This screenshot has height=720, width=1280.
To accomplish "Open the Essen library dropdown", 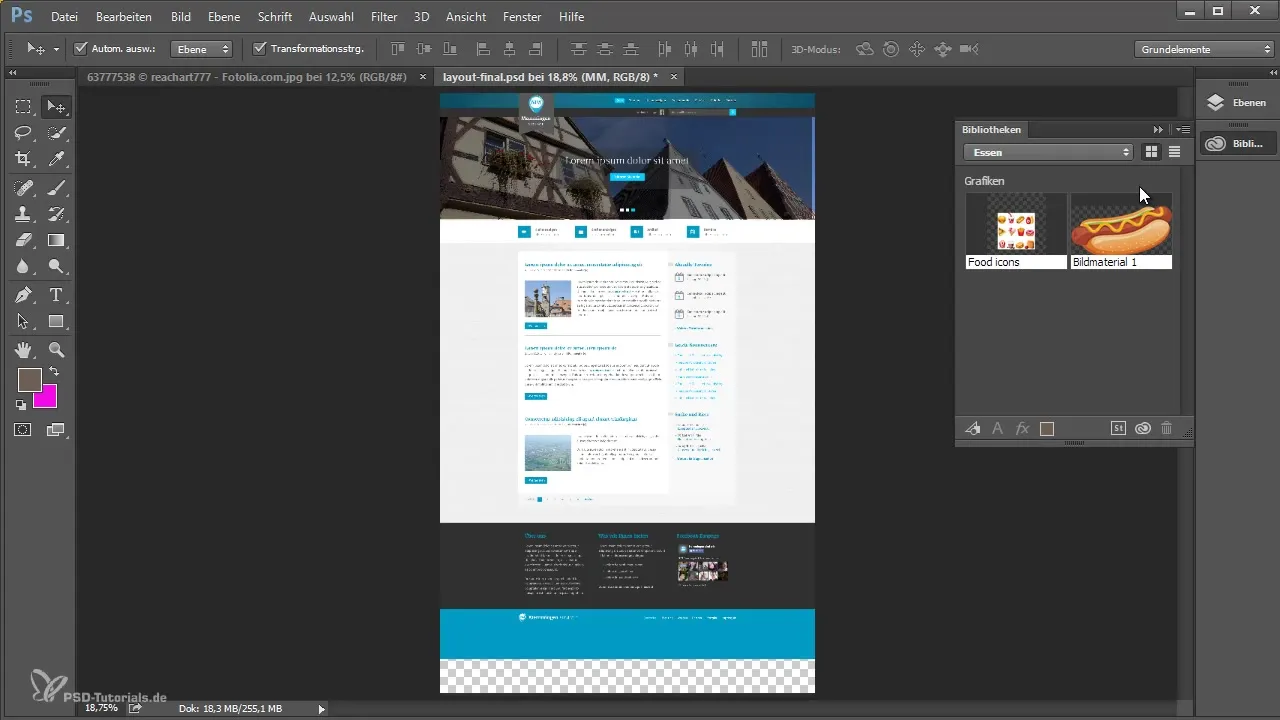I will point(1048,152).
